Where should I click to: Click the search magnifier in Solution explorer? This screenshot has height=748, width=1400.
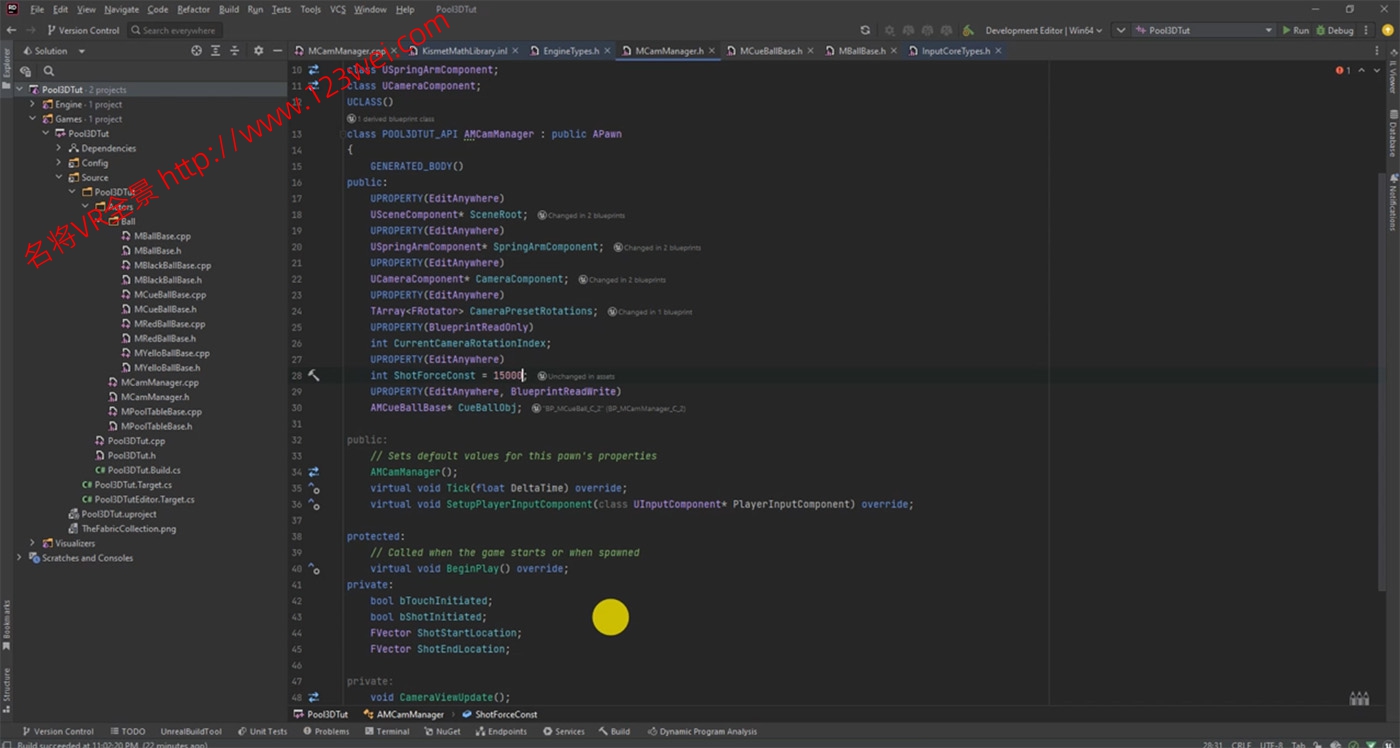48,71
